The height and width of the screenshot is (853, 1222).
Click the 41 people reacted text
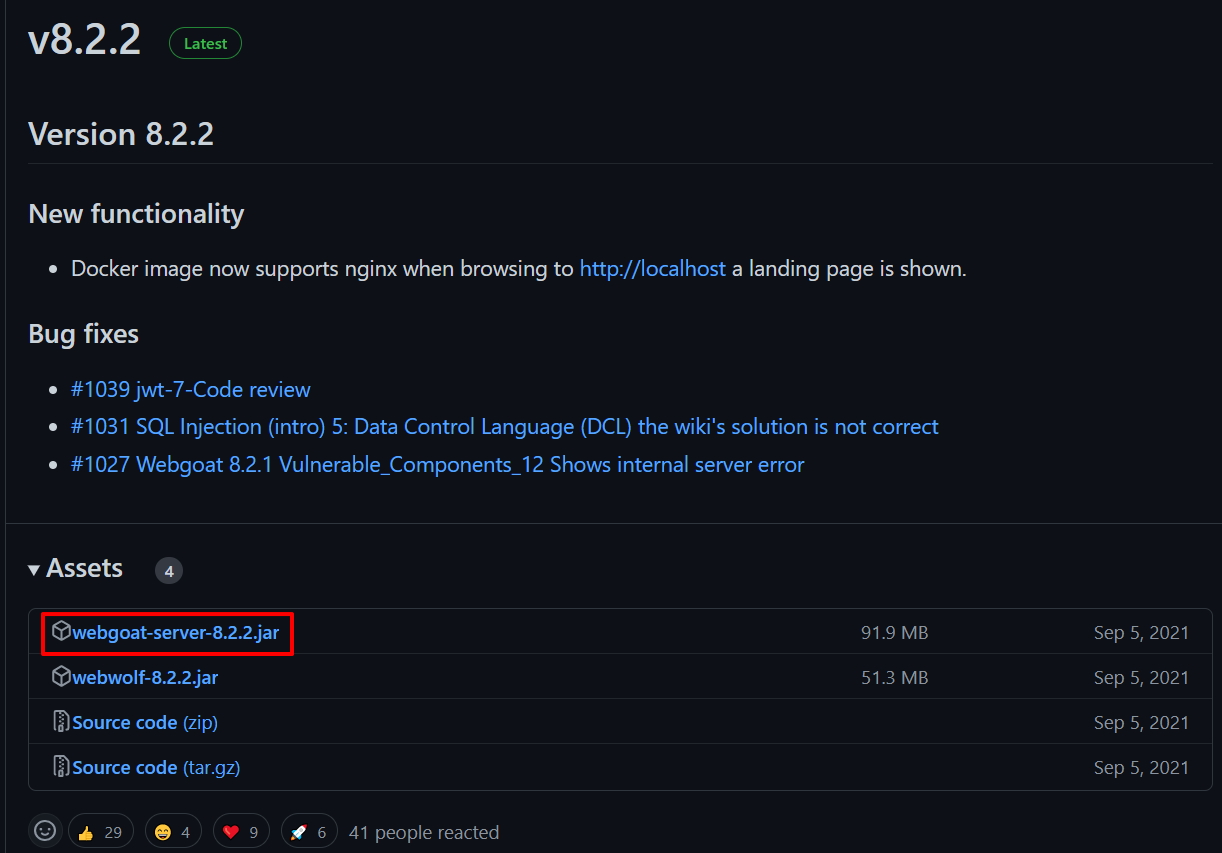424,832
